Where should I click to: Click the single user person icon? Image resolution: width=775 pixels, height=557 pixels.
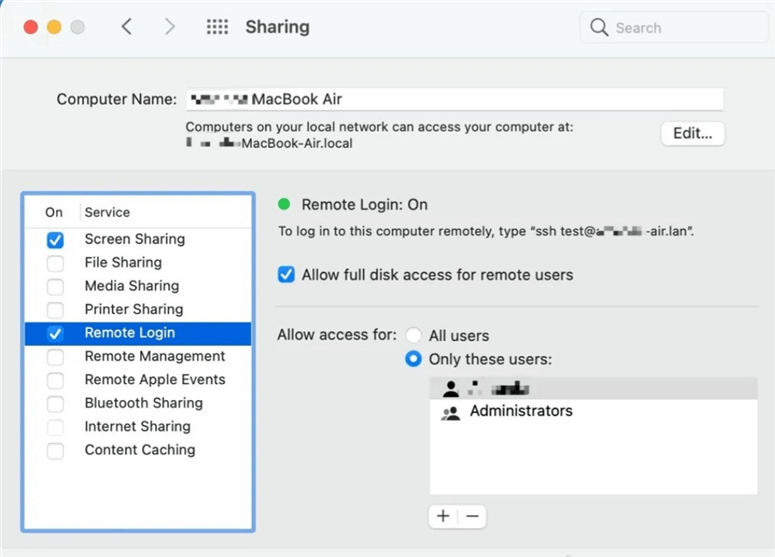450,389
